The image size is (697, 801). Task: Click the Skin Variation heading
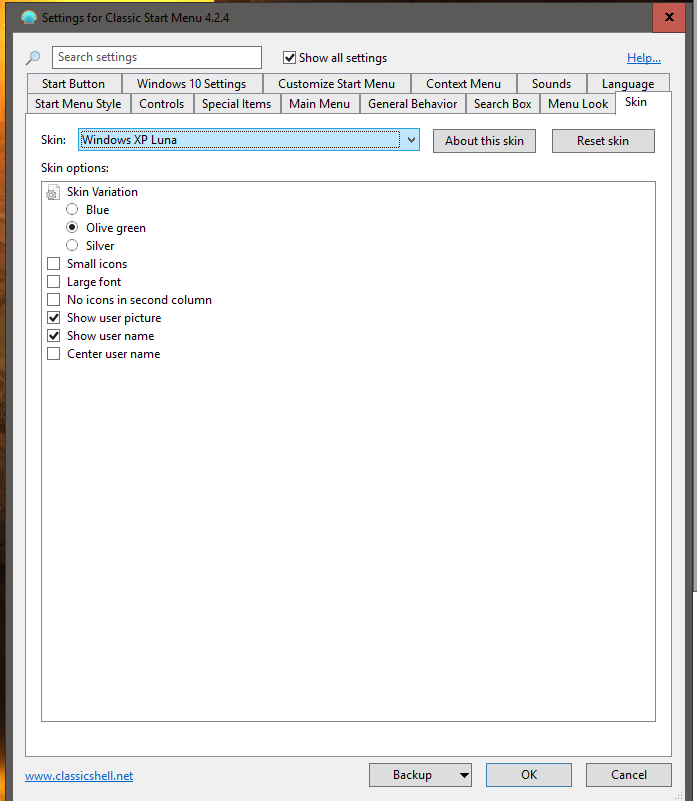point(102,192)
